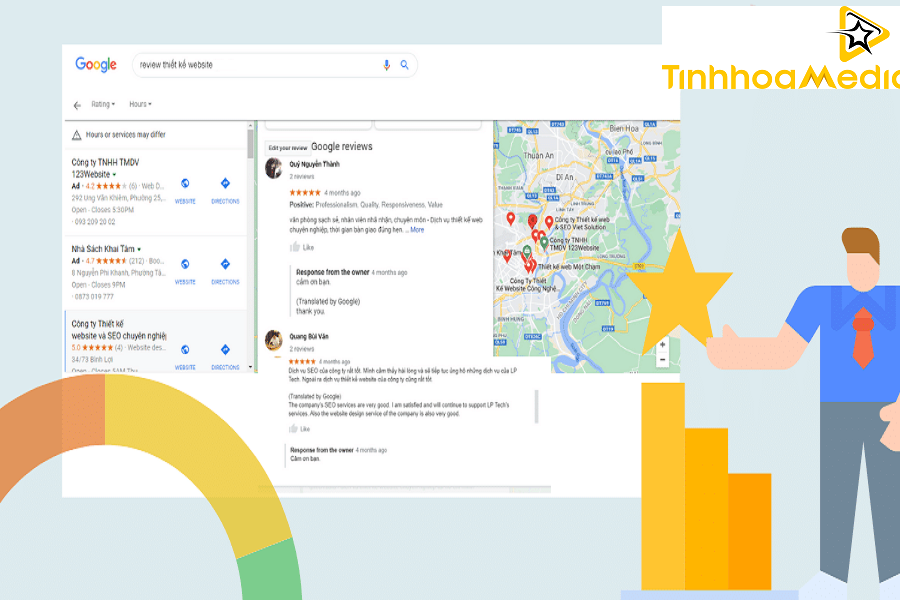Click the warning icon beside Hours or services
The height and width of the screenshot is (600, 900).
(76, 136)
